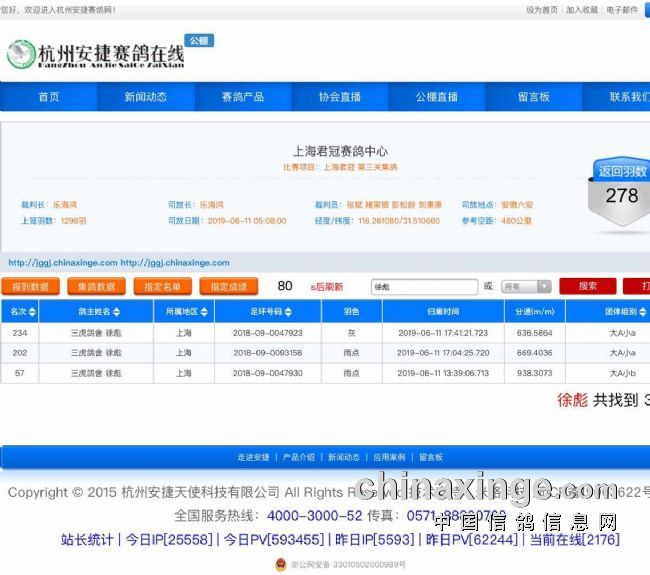Image resolution: width=650 pixels, height=575 pixels.
Task: Click the 羽色 column header
Action: [352, 312]
